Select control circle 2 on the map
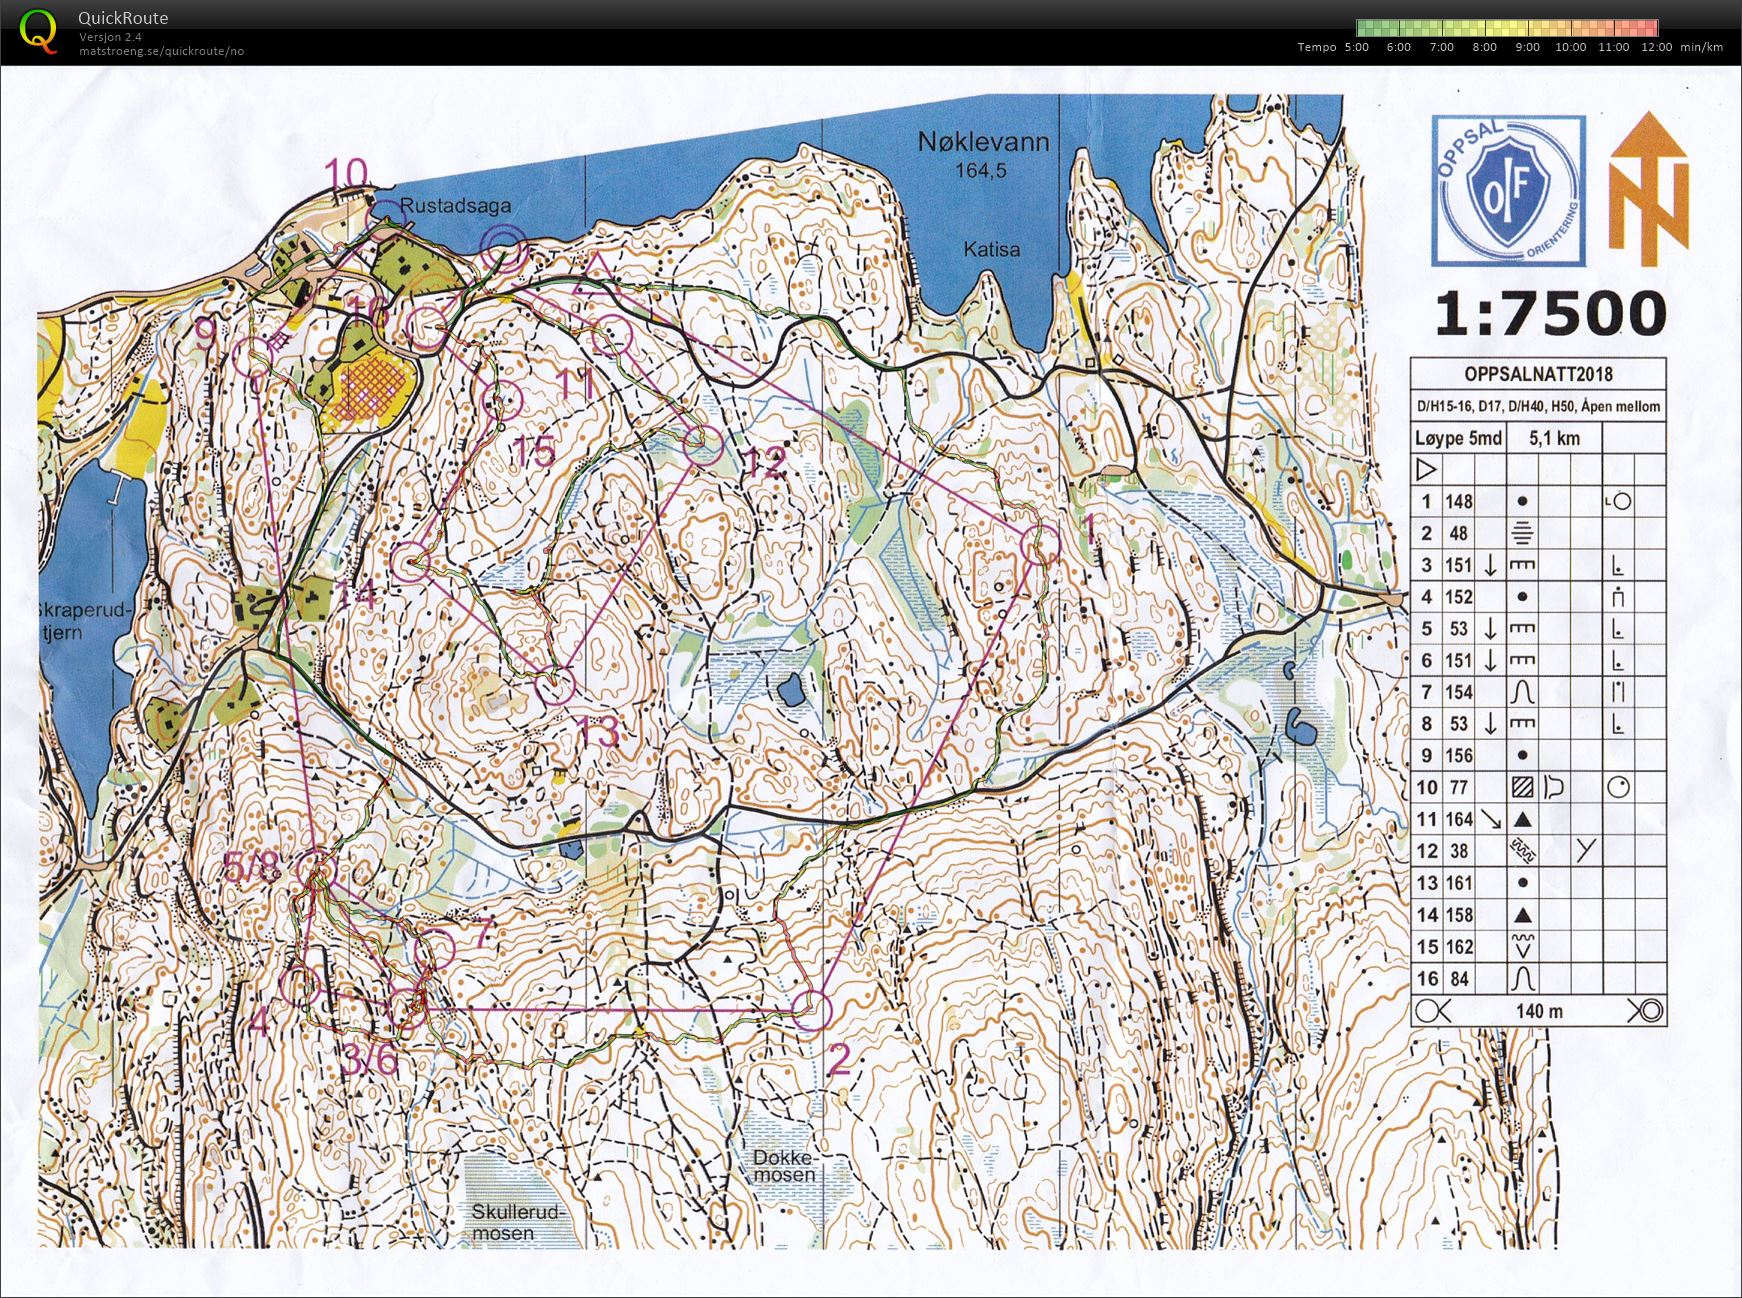1742x1298 pixels. [812, 1011]
